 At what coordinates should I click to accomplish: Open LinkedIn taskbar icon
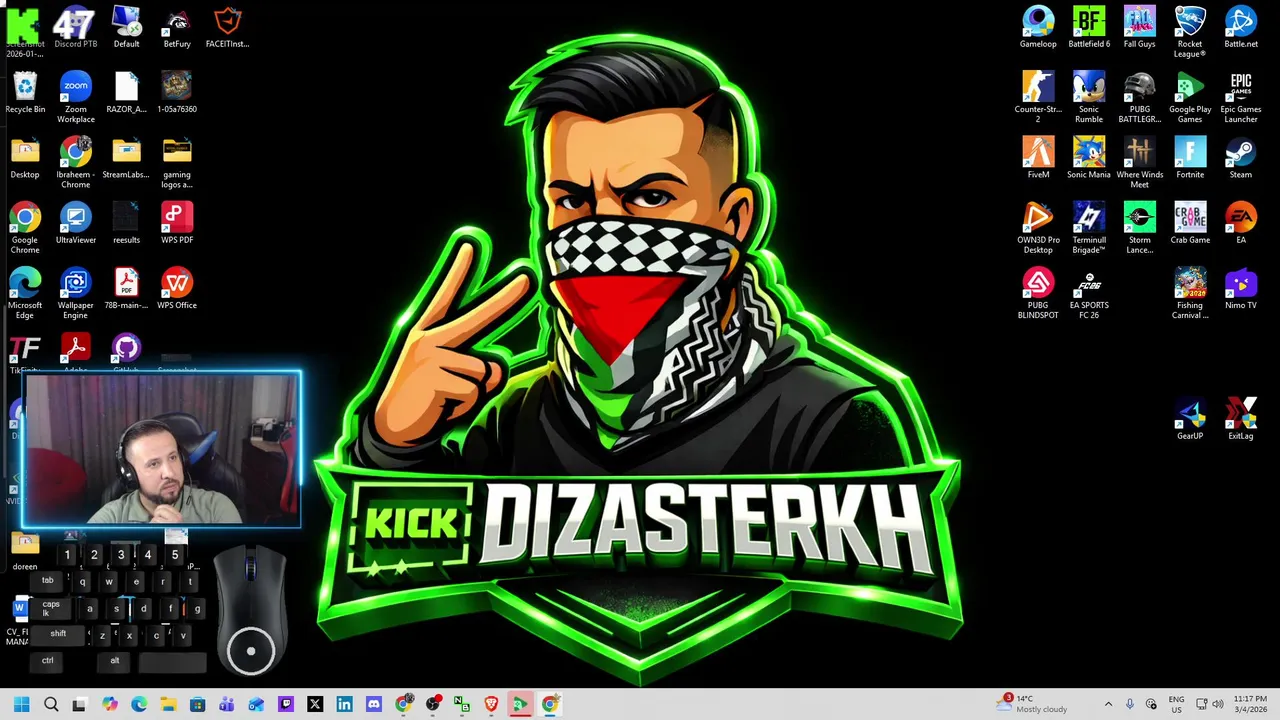coord(344,704)
